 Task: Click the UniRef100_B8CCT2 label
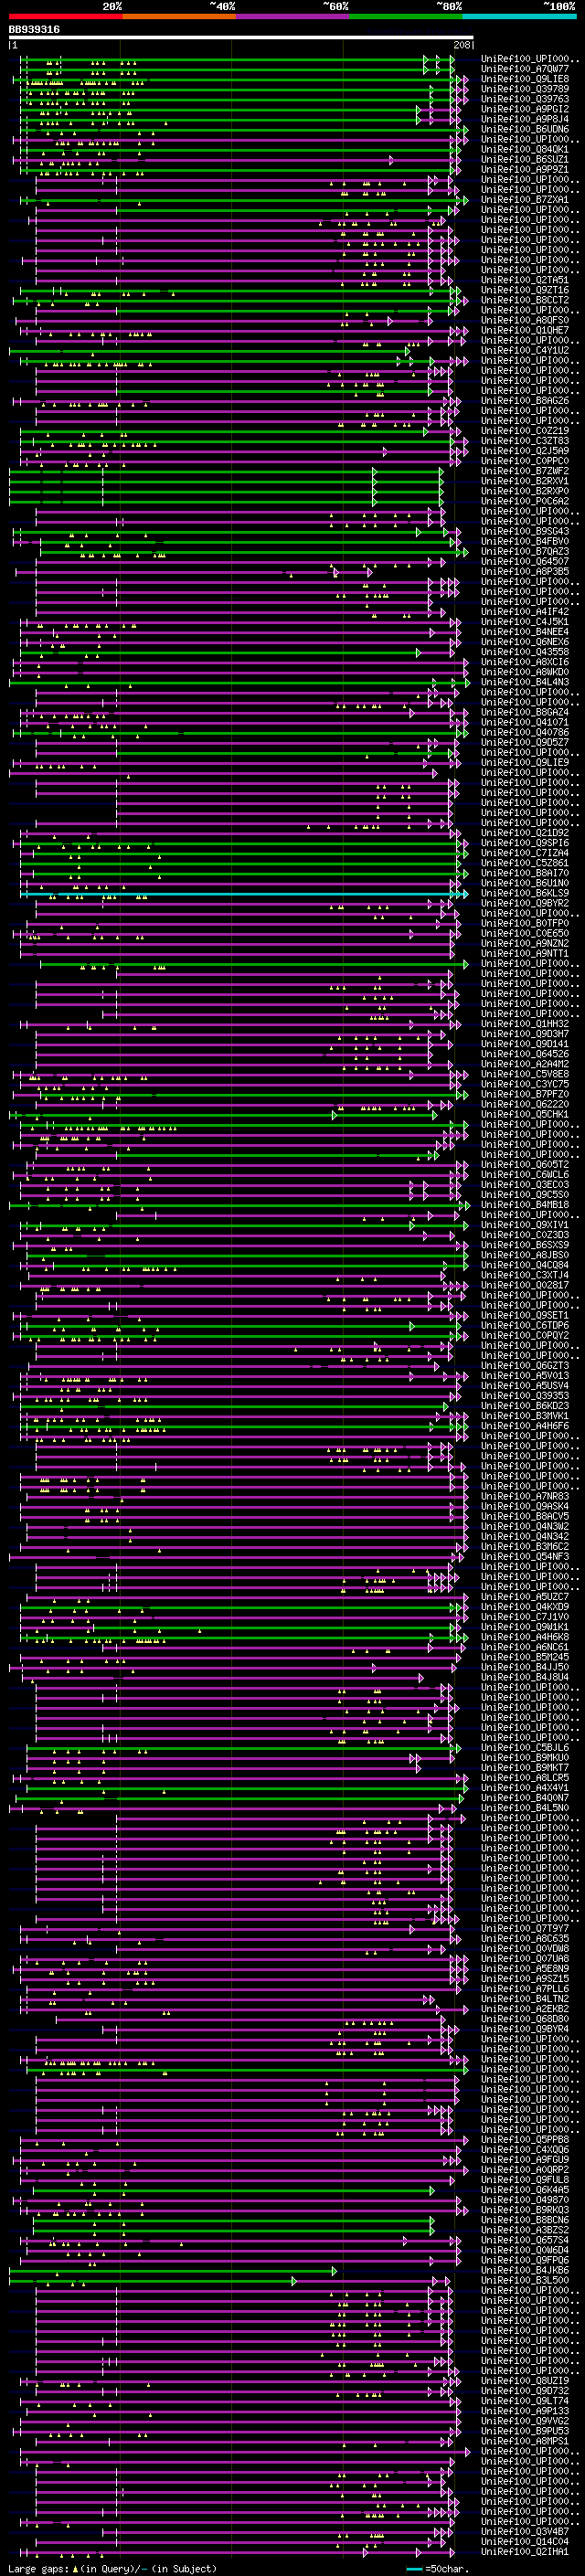click(x=525, y=300)
